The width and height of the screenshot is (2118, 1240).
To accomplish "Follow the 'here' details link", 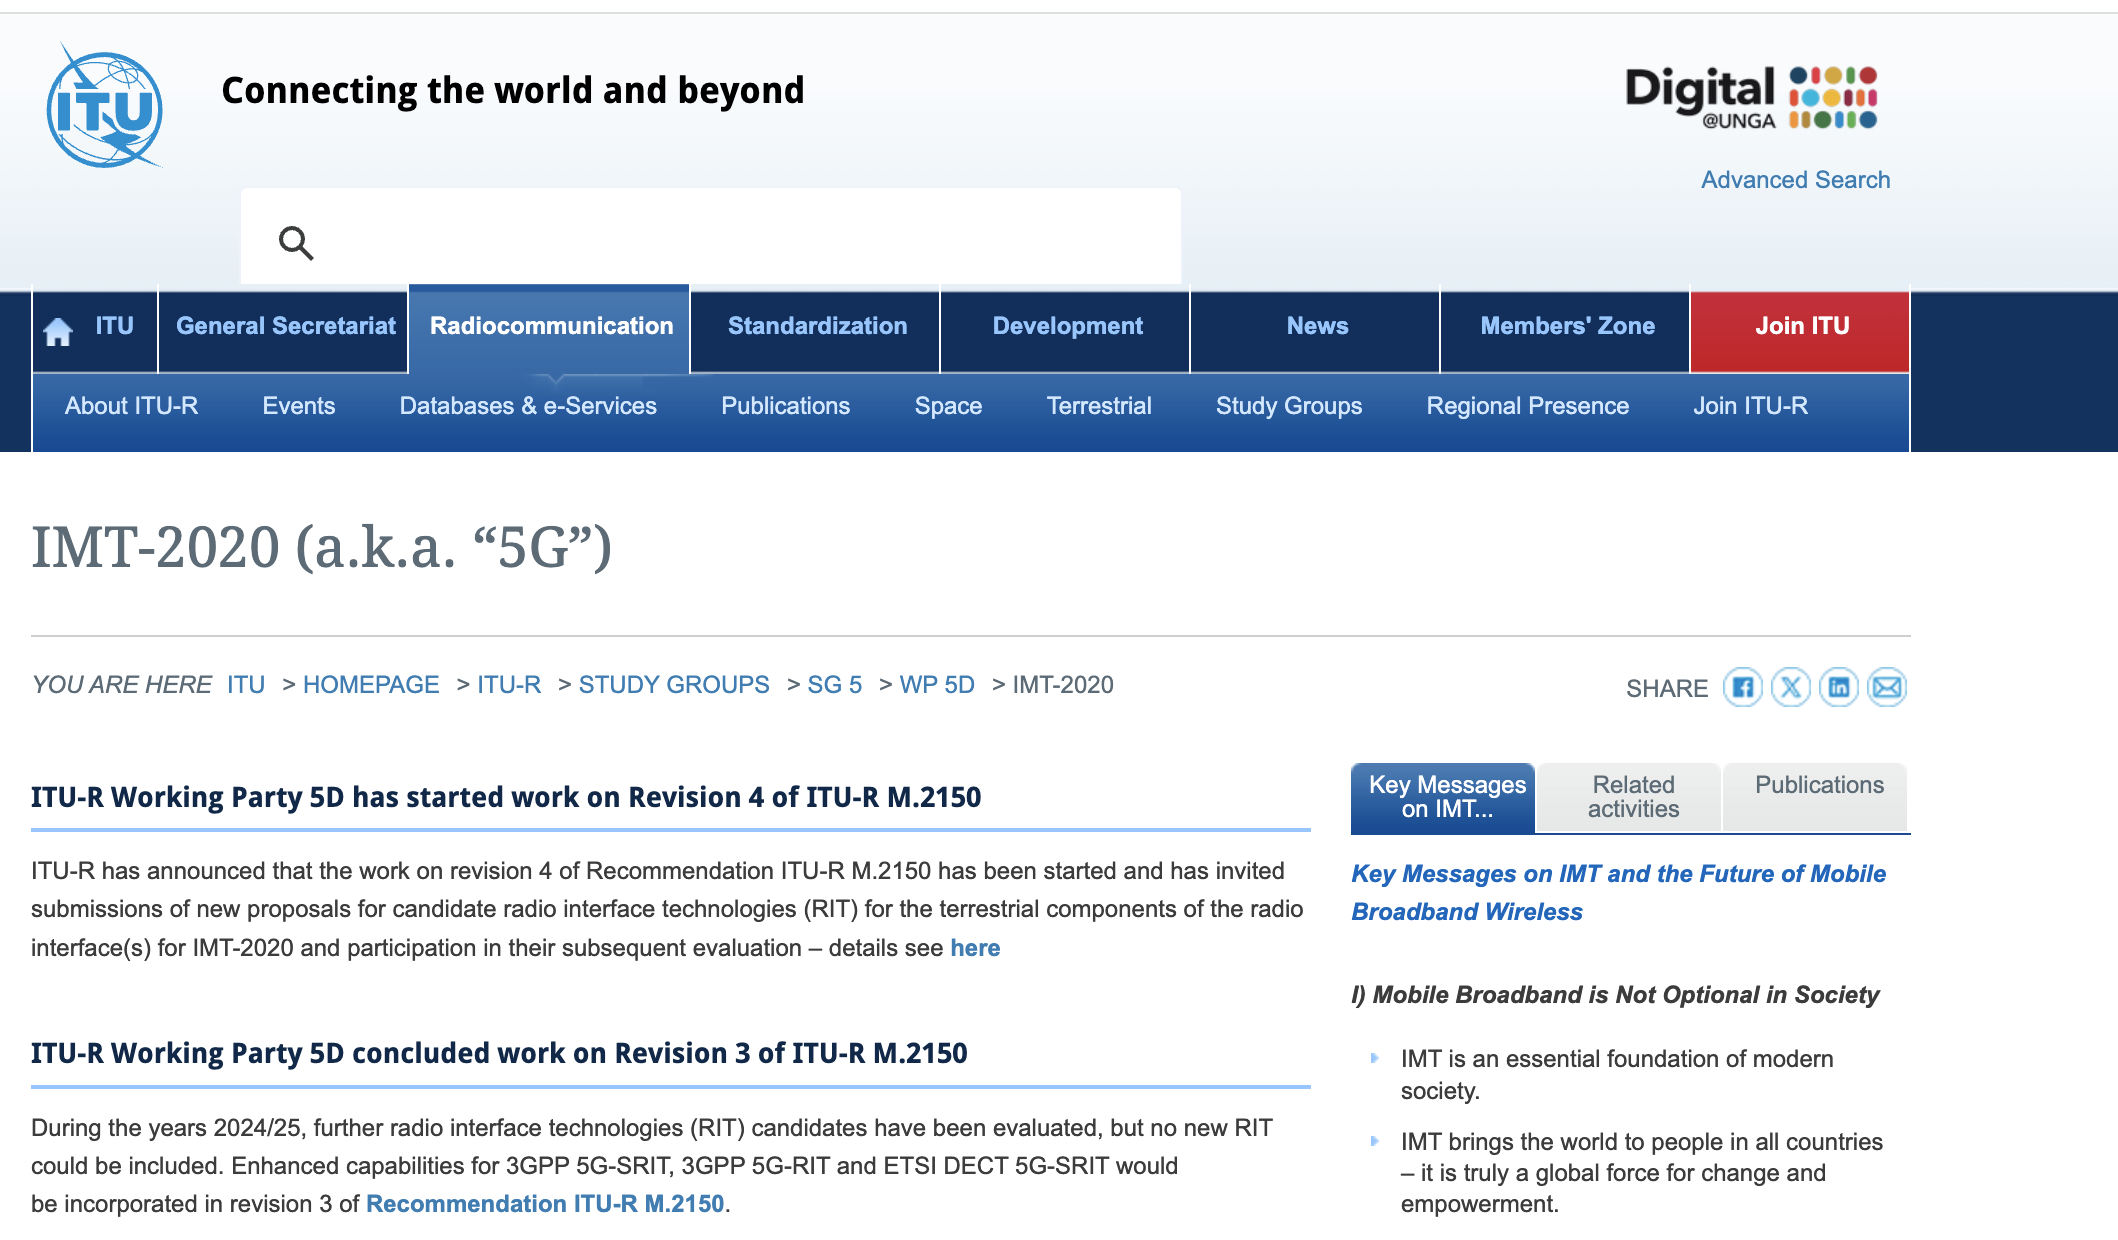I will tap(975, 948).
